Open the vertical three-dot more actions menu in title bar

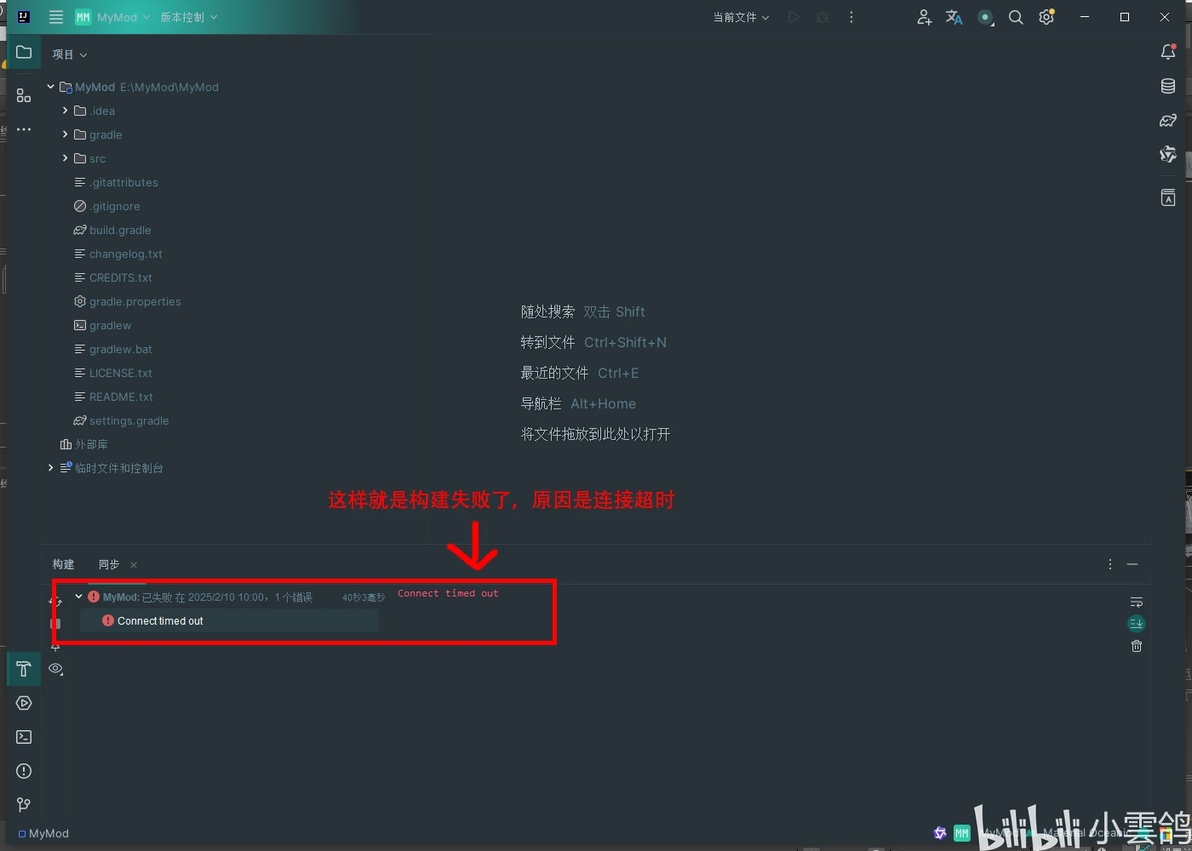coord(851,17)
